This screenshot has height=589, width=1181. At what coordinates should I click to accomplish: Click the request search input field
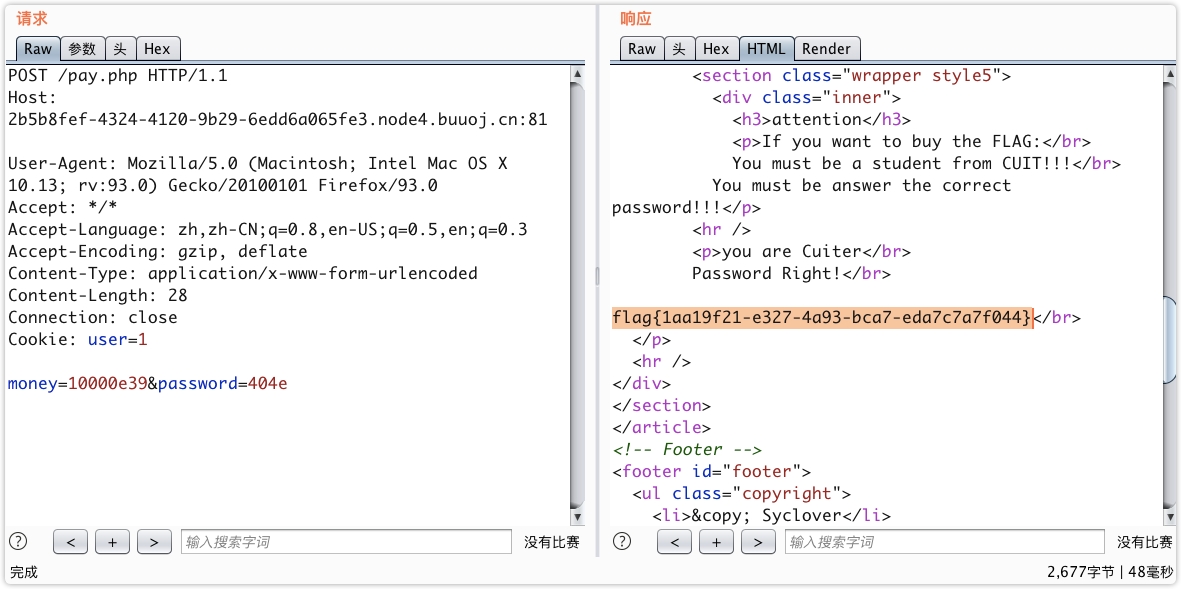click(346, 542)
